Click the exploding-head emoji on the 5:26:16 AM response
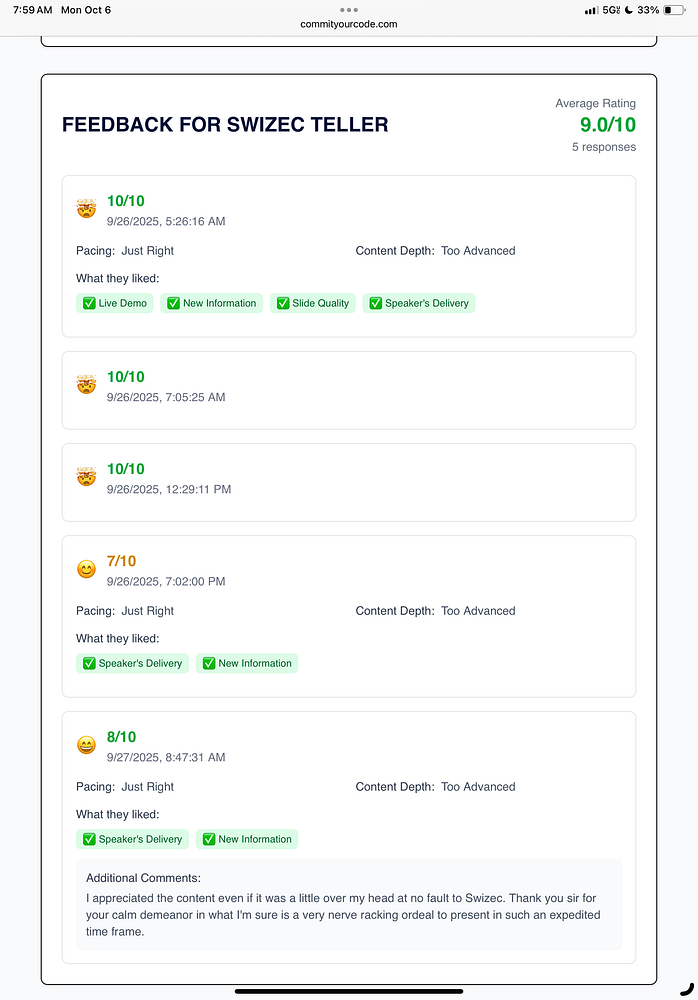698x1000 pixels. tap(86, 209)
